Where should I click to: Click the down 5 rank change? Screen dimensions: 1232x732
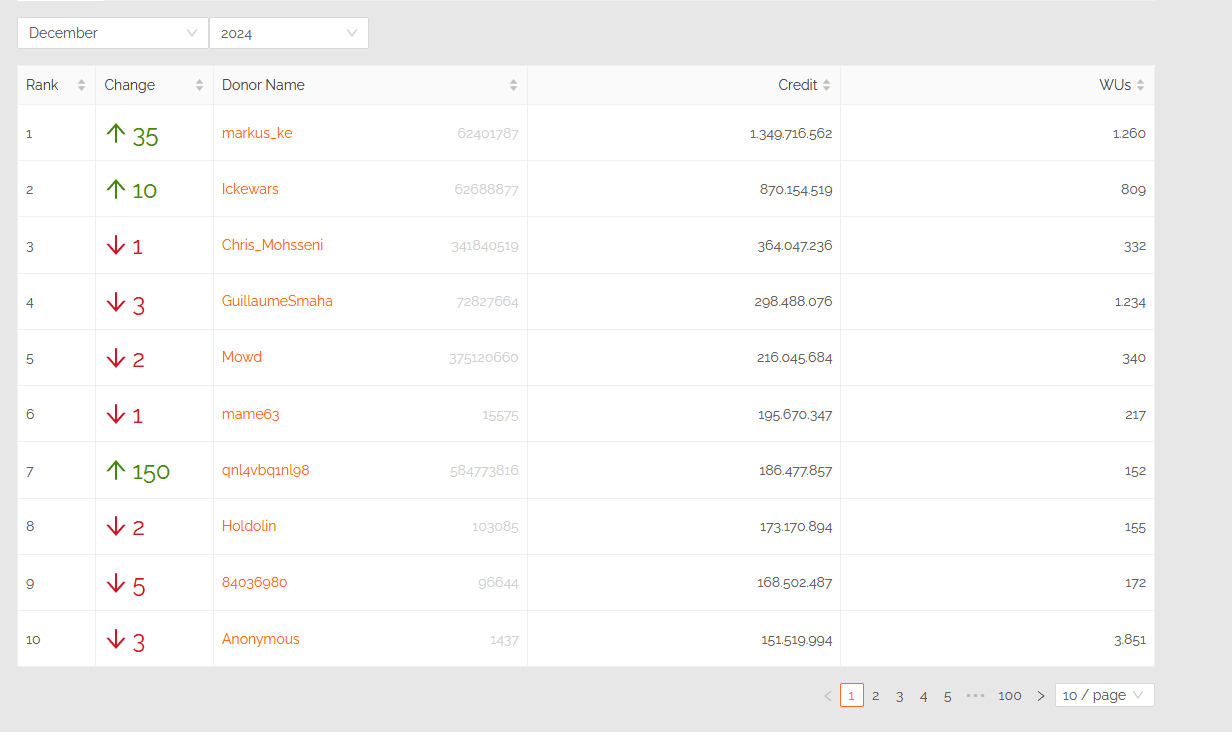tap(125, 585)
